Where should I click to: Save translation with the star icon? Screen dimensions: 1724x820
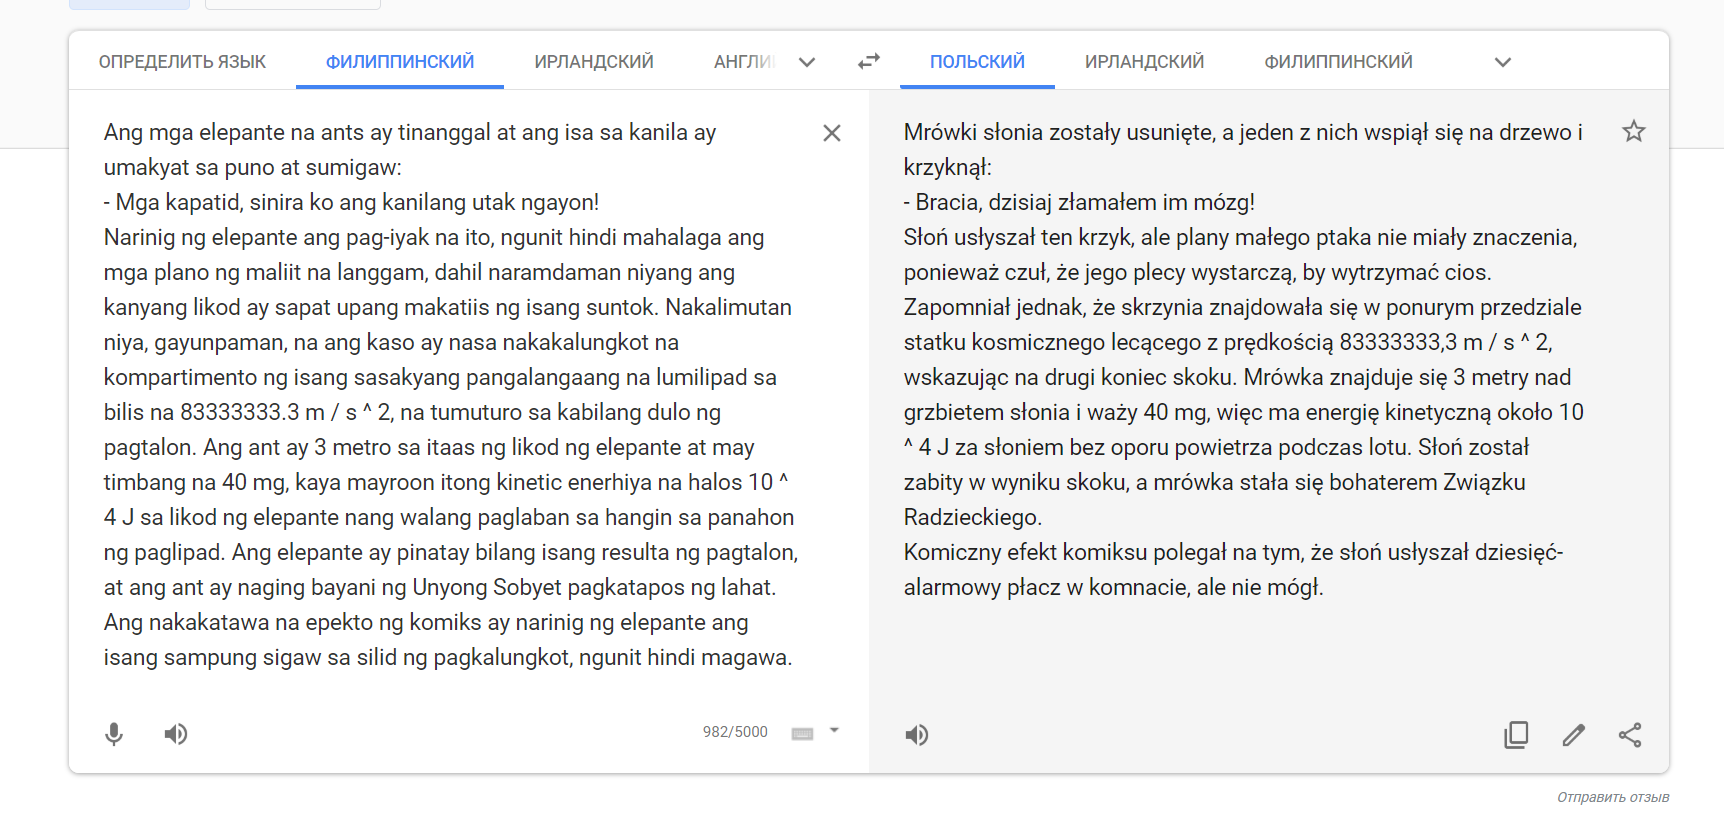tap(1633, 131)
